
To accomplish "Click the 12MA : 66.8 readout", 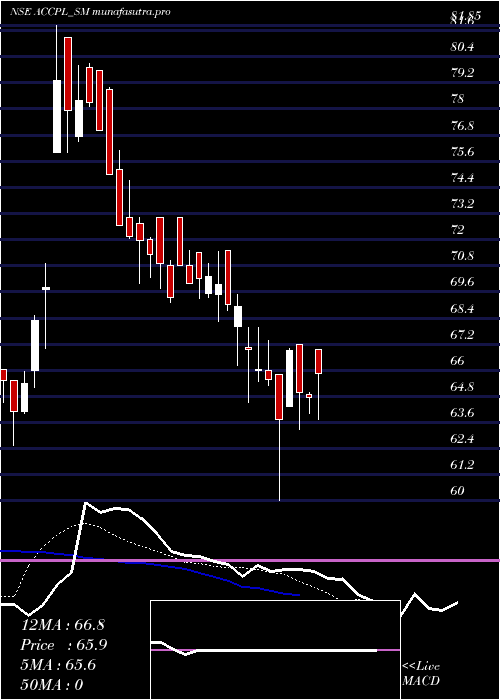I will coord(63,625).
